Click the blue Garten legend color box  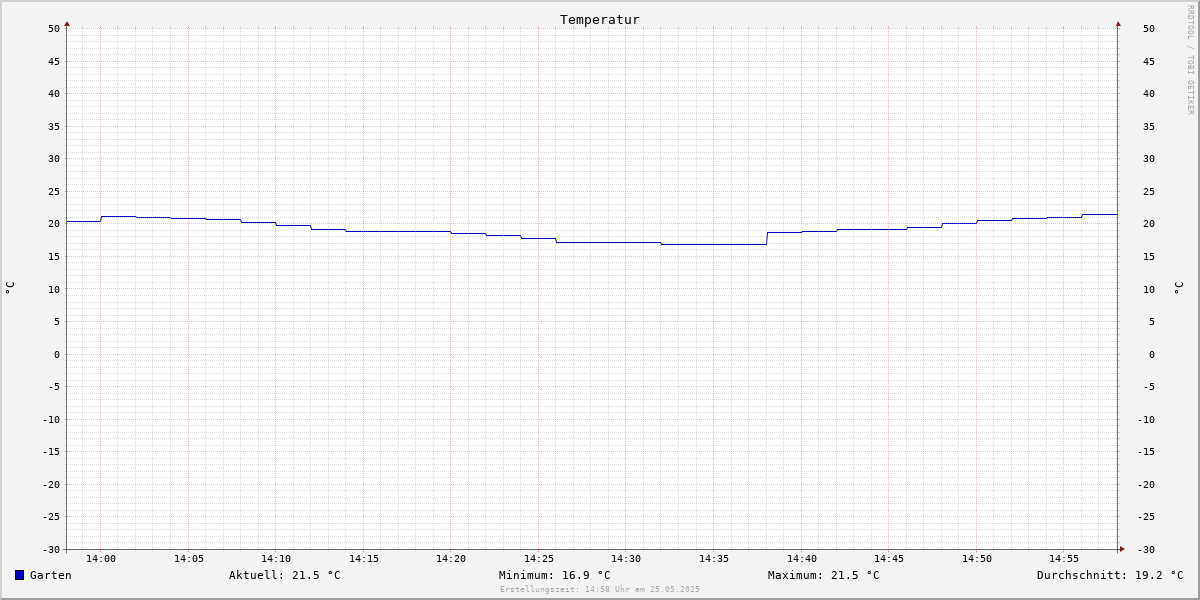click(19, 575)
